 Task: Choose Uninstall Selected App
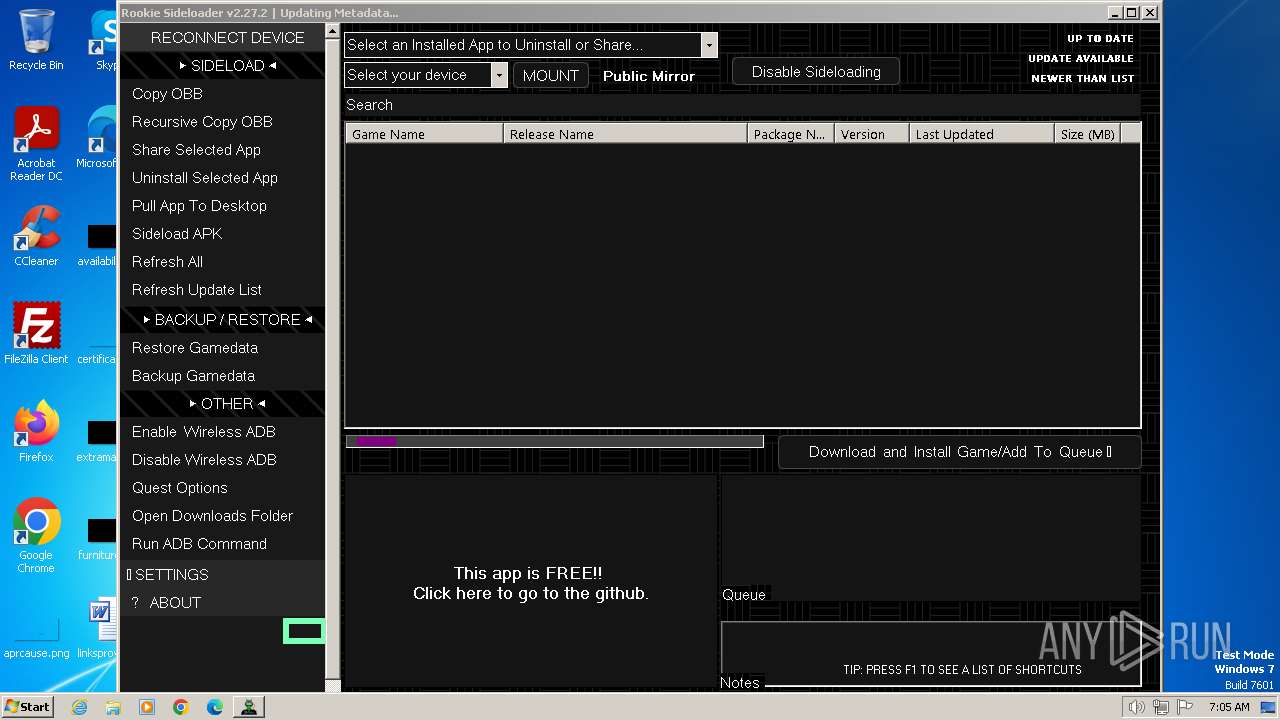click(x=223, y=178)
